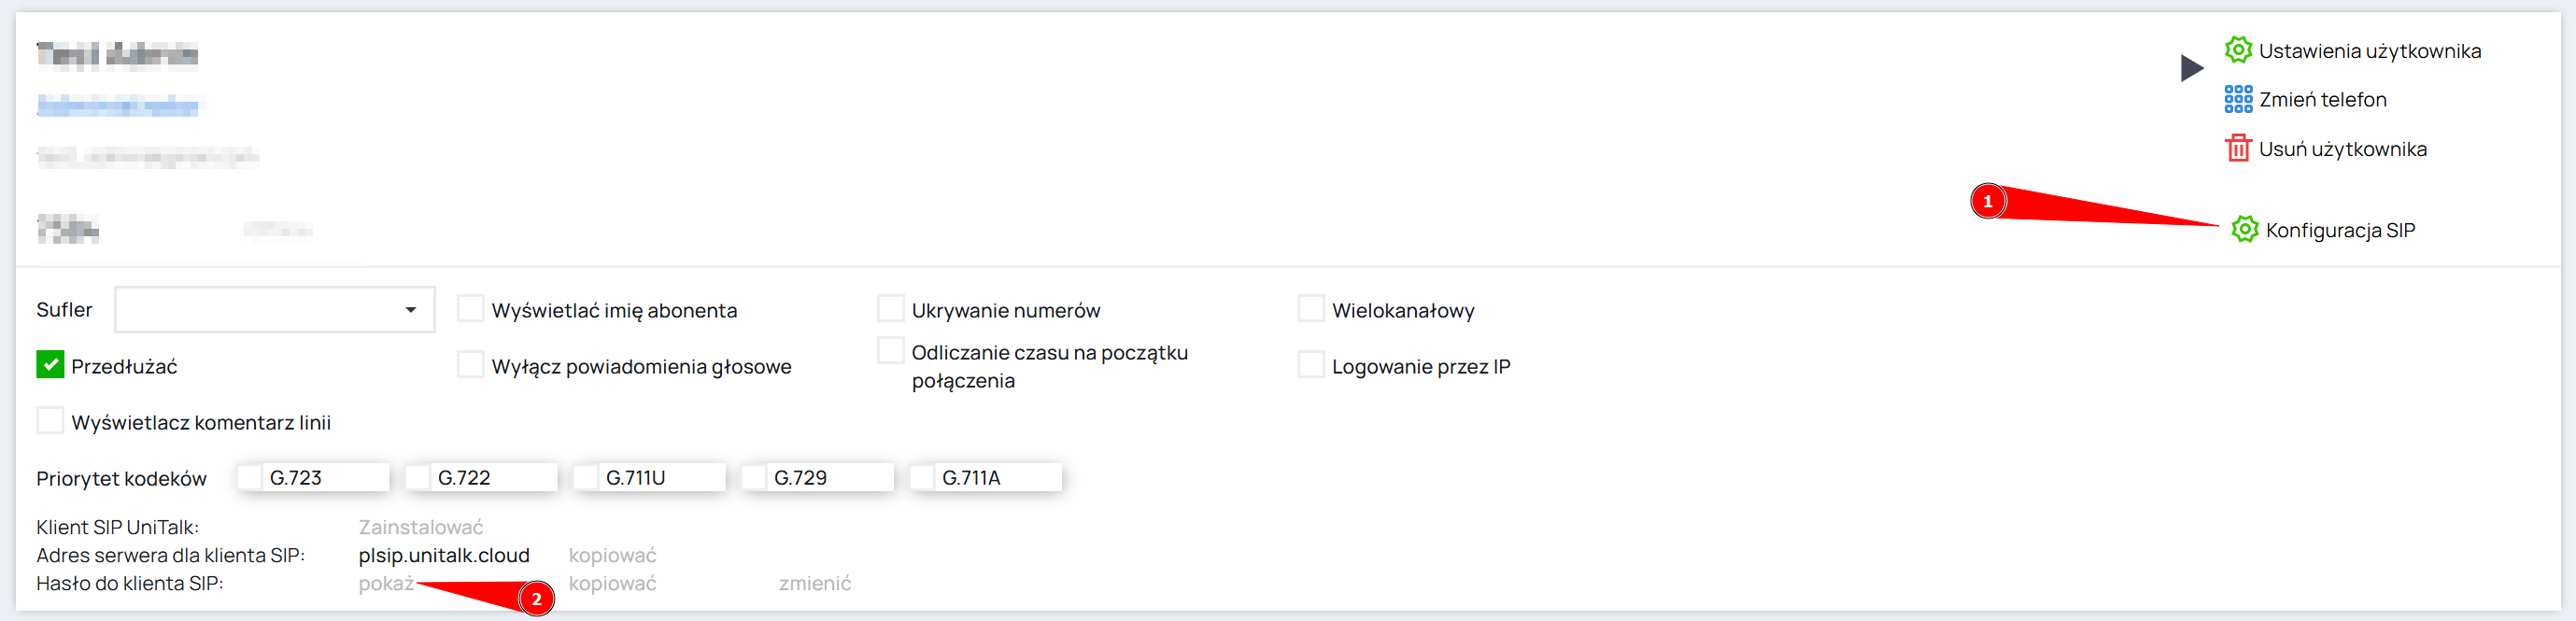Image resolution: width=2576 pixels, height=621 pixels.
Task: Tick the Ukrywanie numerów checkbox
Action: [890, 309]
